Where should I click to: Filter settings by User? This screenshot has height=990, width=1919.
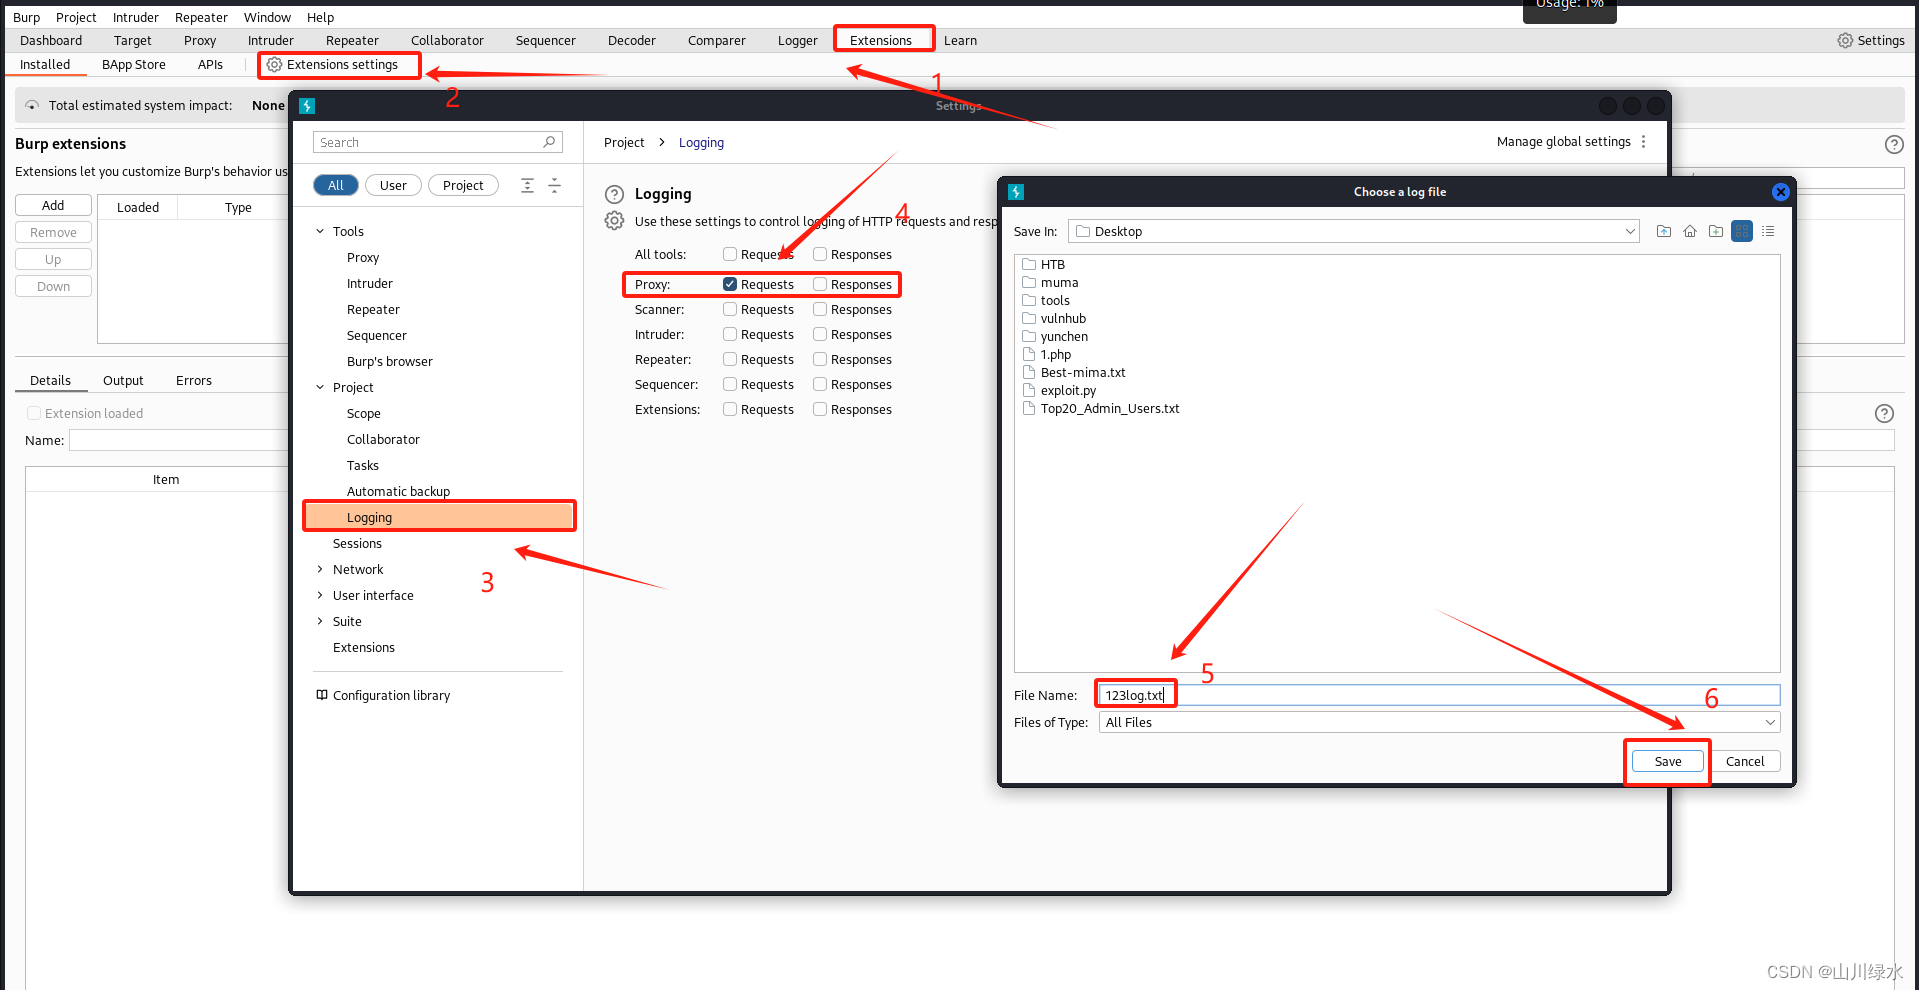click(x=393, y=185)
